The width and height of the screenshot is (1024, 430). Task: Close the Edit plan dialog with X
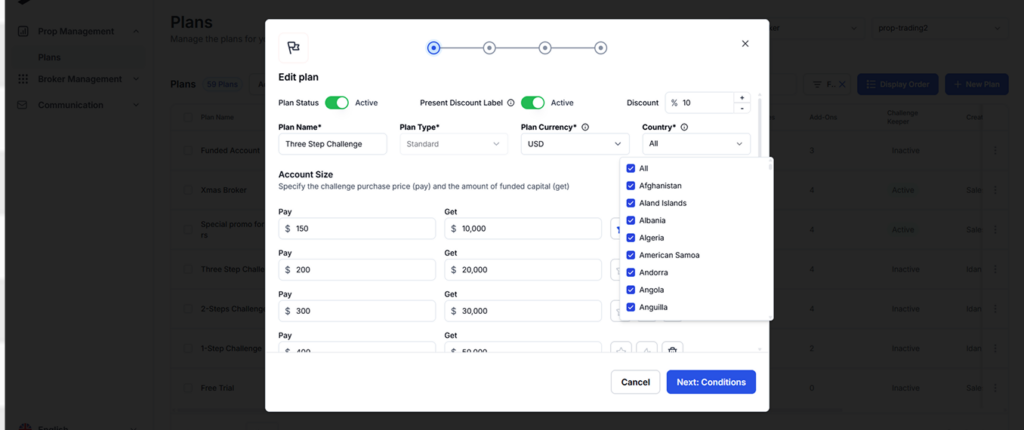(745, 44)
